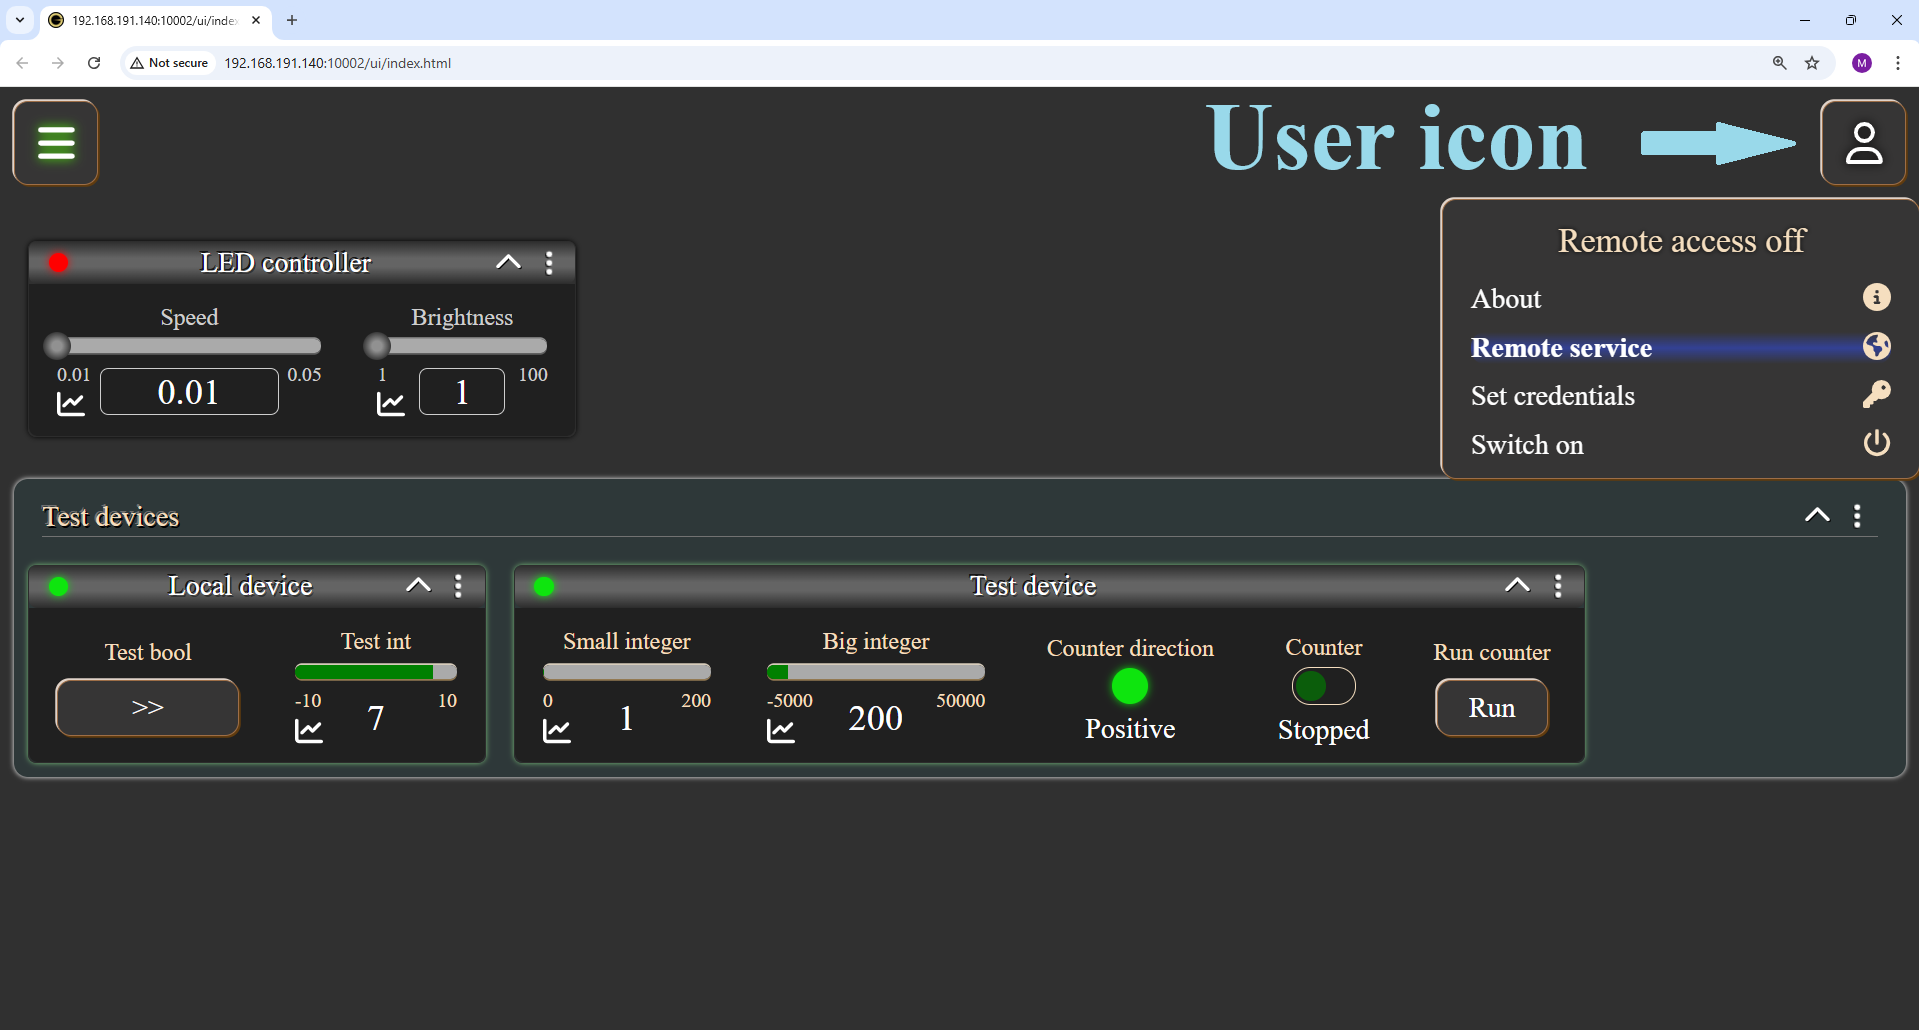This screenshot has height=1030, width=1919.
Task: Click LED controller red status indicator
Action: pyautogui.click(x=59, y=262)
